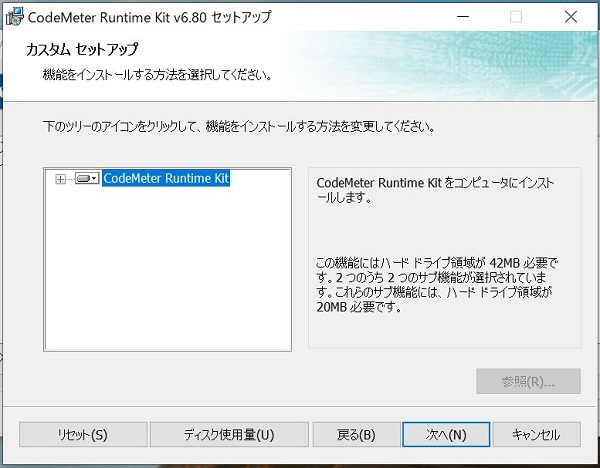Click instruction text about the tree icons
Image resolution: width=600 pixels, height=468 pixels.
(239, 126)
